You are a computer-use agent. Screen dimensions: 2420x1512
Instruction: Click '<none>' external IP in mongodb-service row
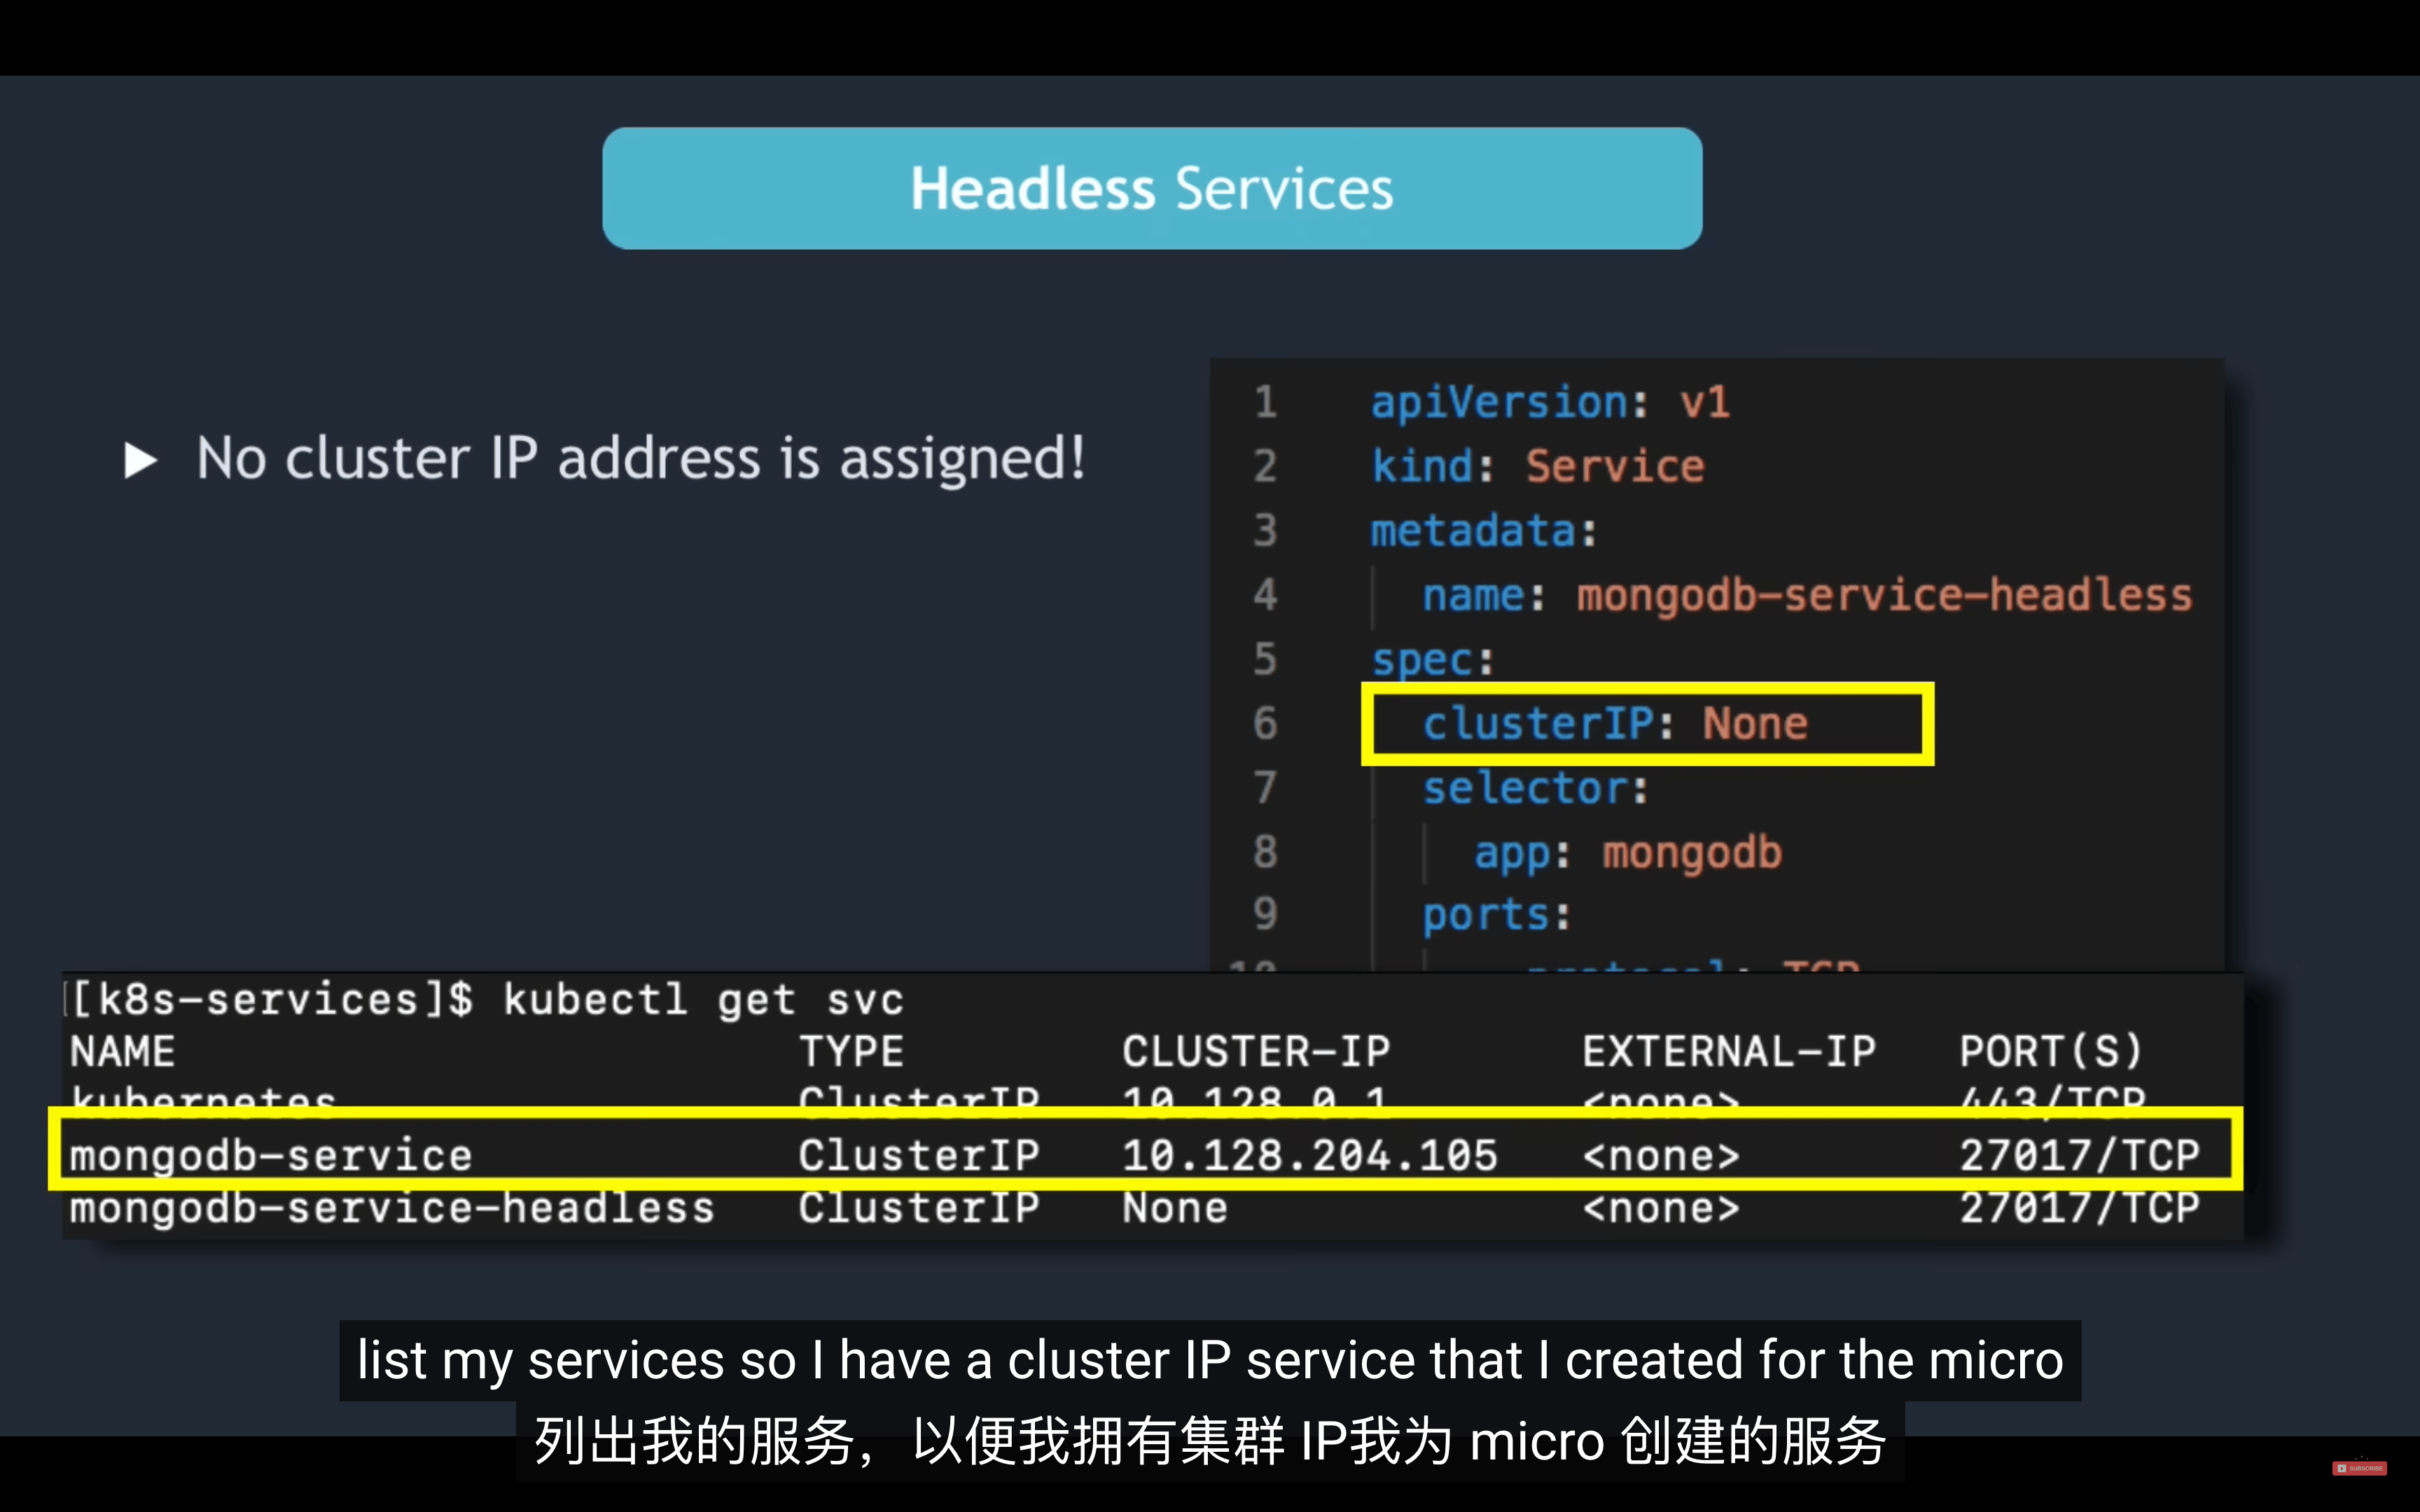1661,1157
